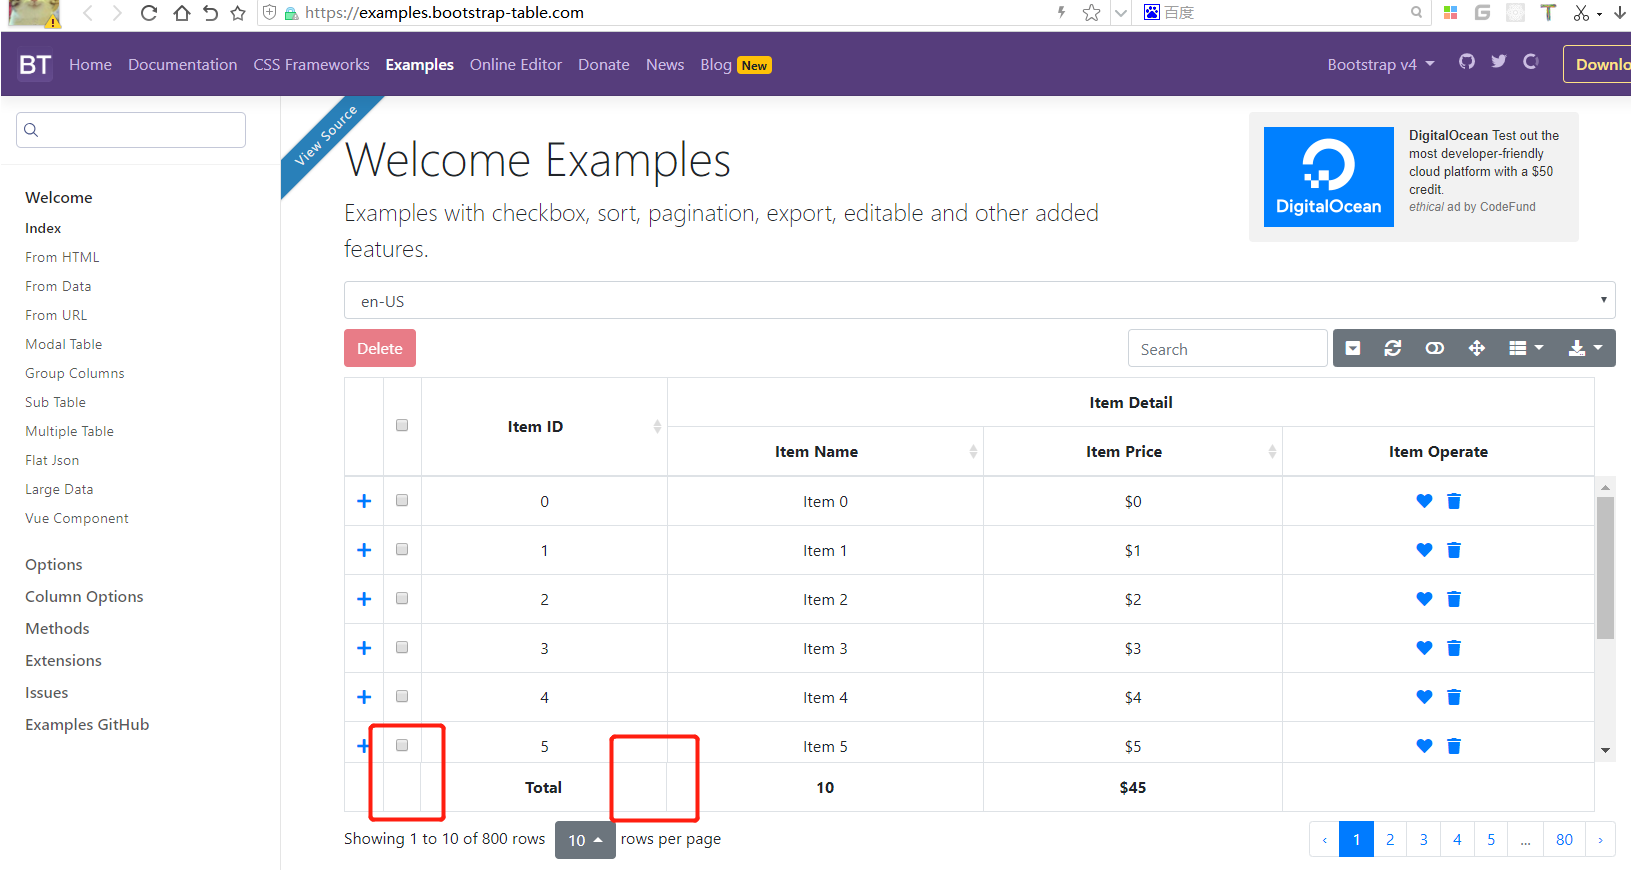Open the Blog nav item
Image resolution: width=1631 pixels, height=870 pixels.
point(716,64)
